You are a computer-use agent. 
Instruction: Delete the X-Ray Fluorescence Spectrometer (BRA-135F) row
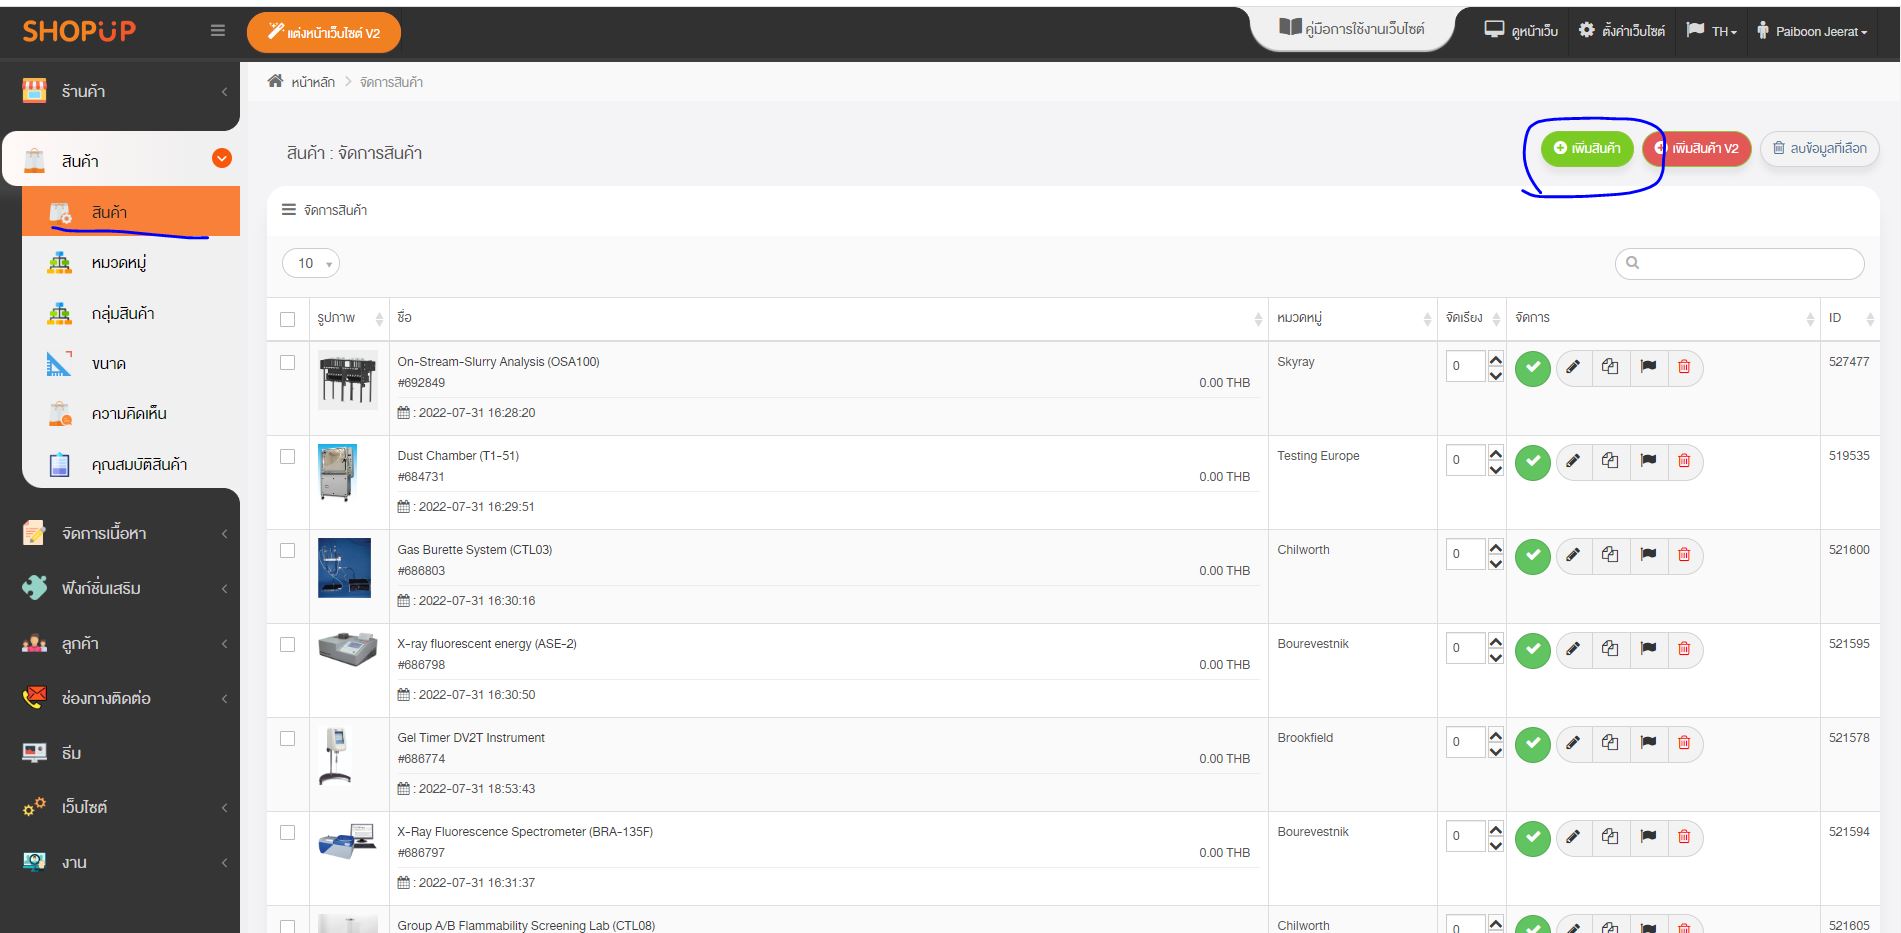coord(1684,837)
